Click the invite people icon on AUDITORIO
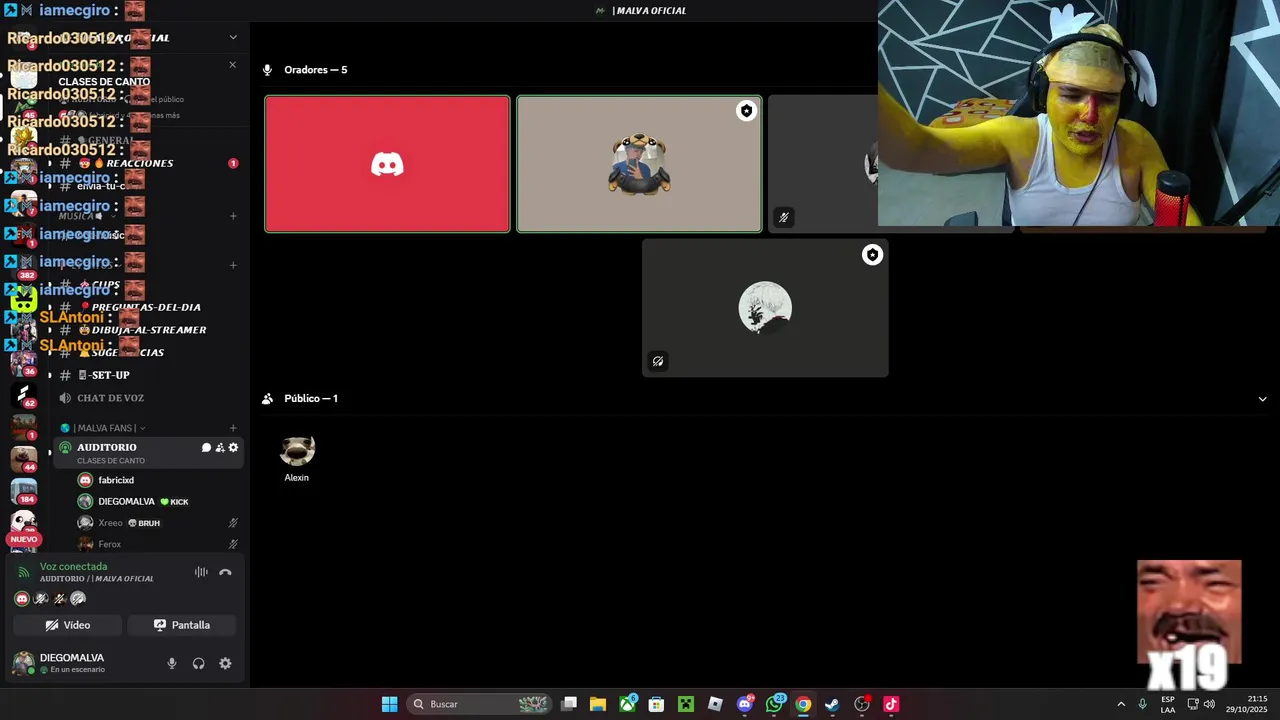The width and height of the screenshot is (1280, 720). pos(220,448)
